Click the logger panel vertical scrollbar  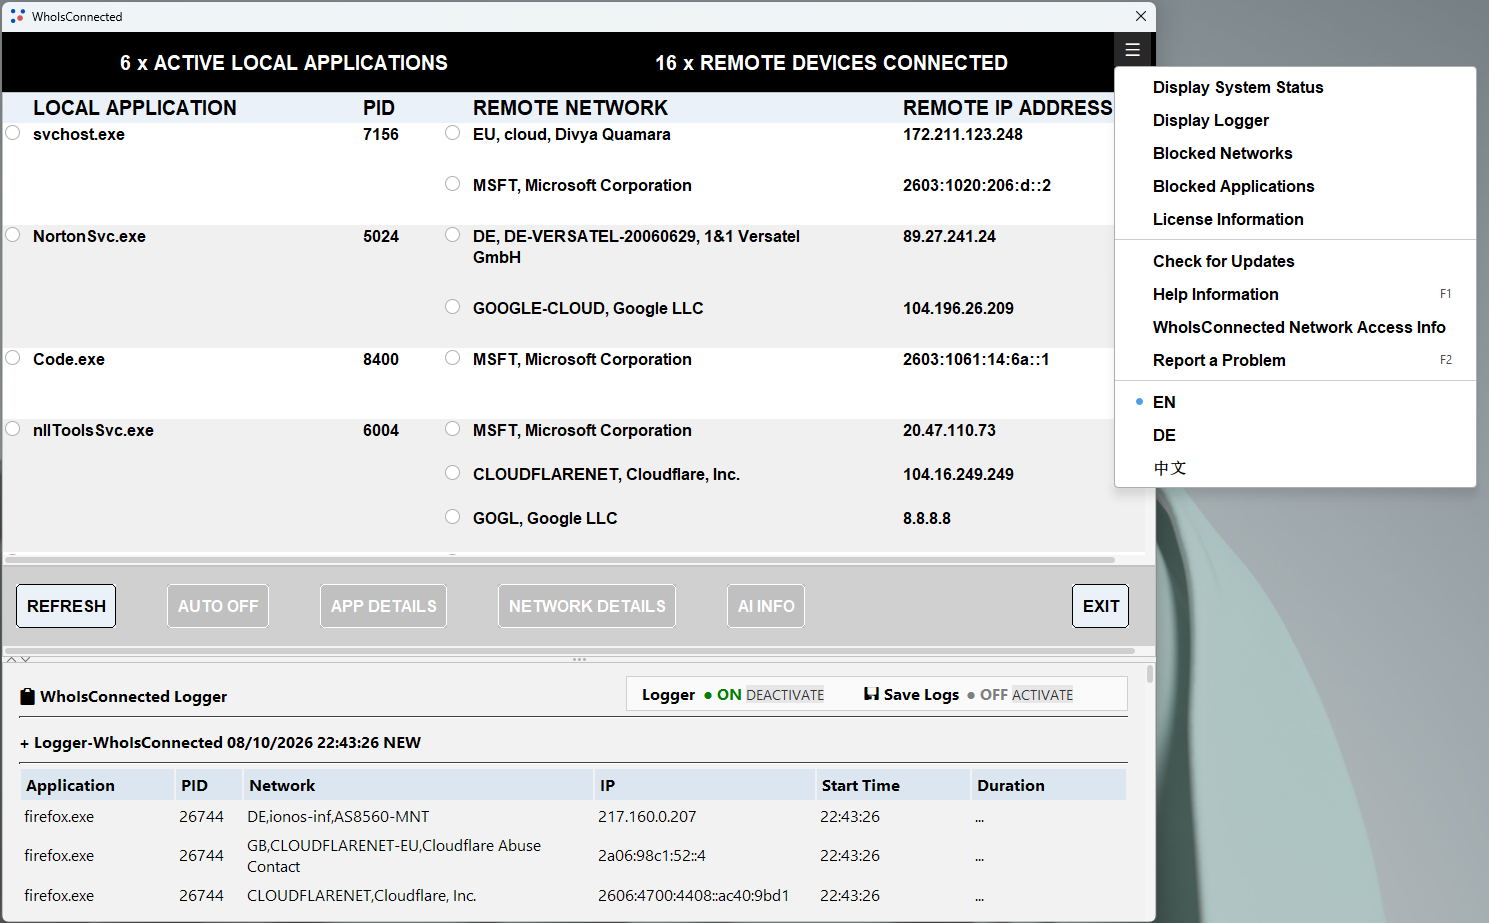[x=1149, y=674]
